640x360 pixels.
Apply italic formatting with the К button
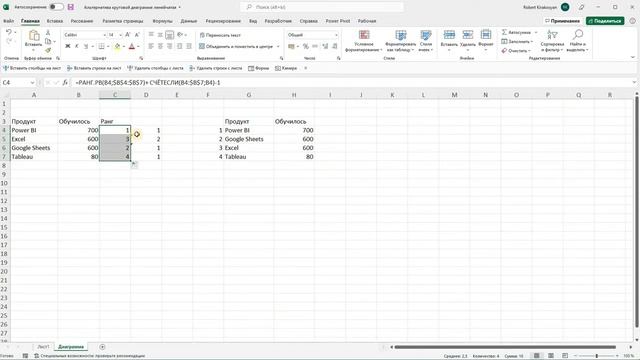coord(76,47)
